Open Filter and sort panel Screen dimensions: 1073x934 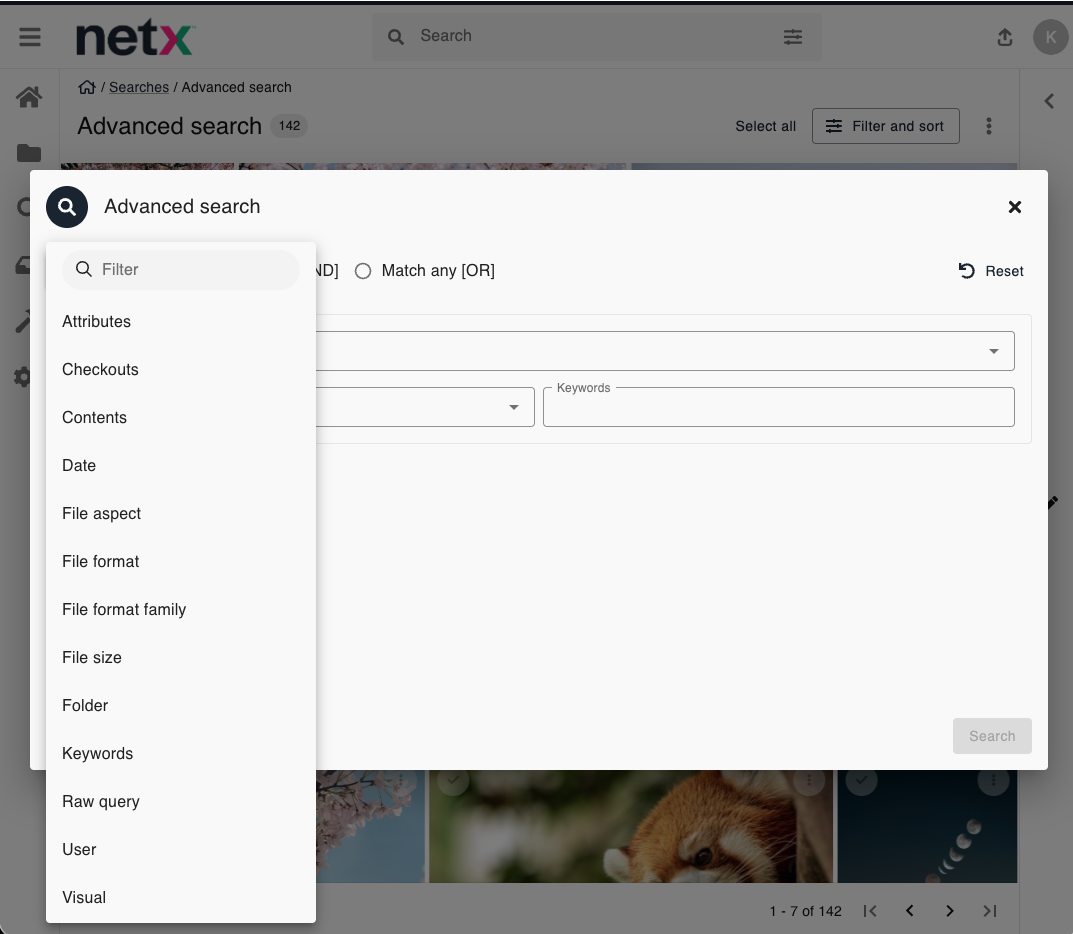(885, 126)
